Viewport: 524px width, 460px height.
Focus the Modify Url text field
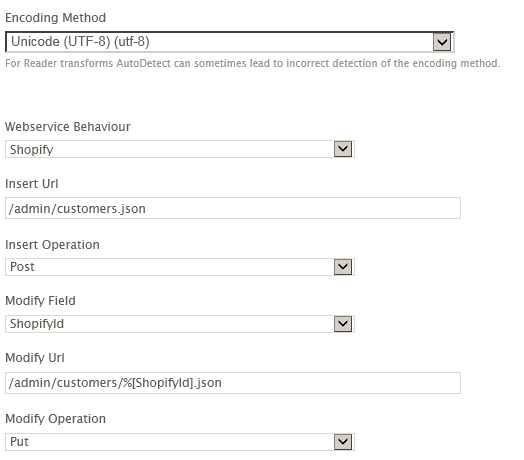[x=233, y=383]
